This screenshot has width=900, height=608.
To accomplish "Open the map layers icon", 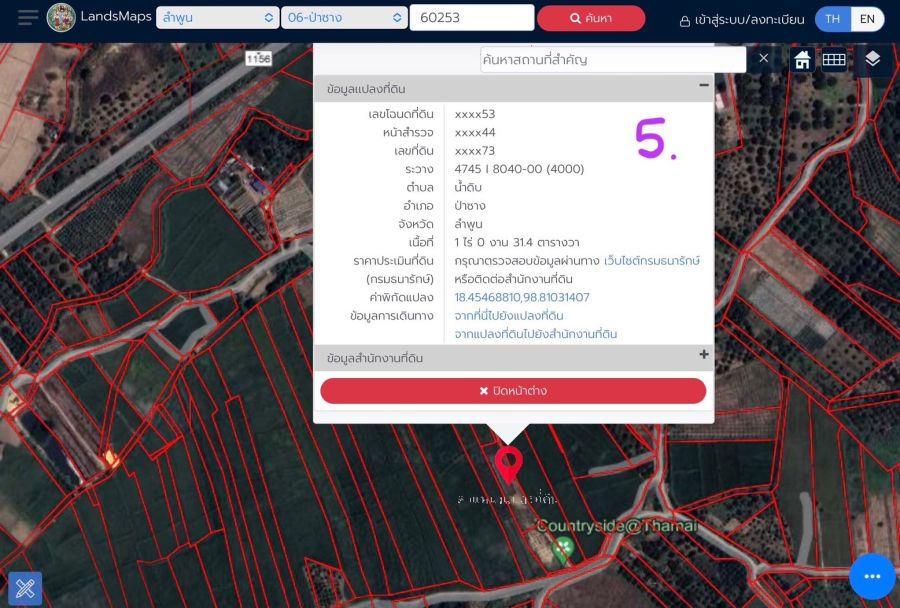I will pos(872,60).
